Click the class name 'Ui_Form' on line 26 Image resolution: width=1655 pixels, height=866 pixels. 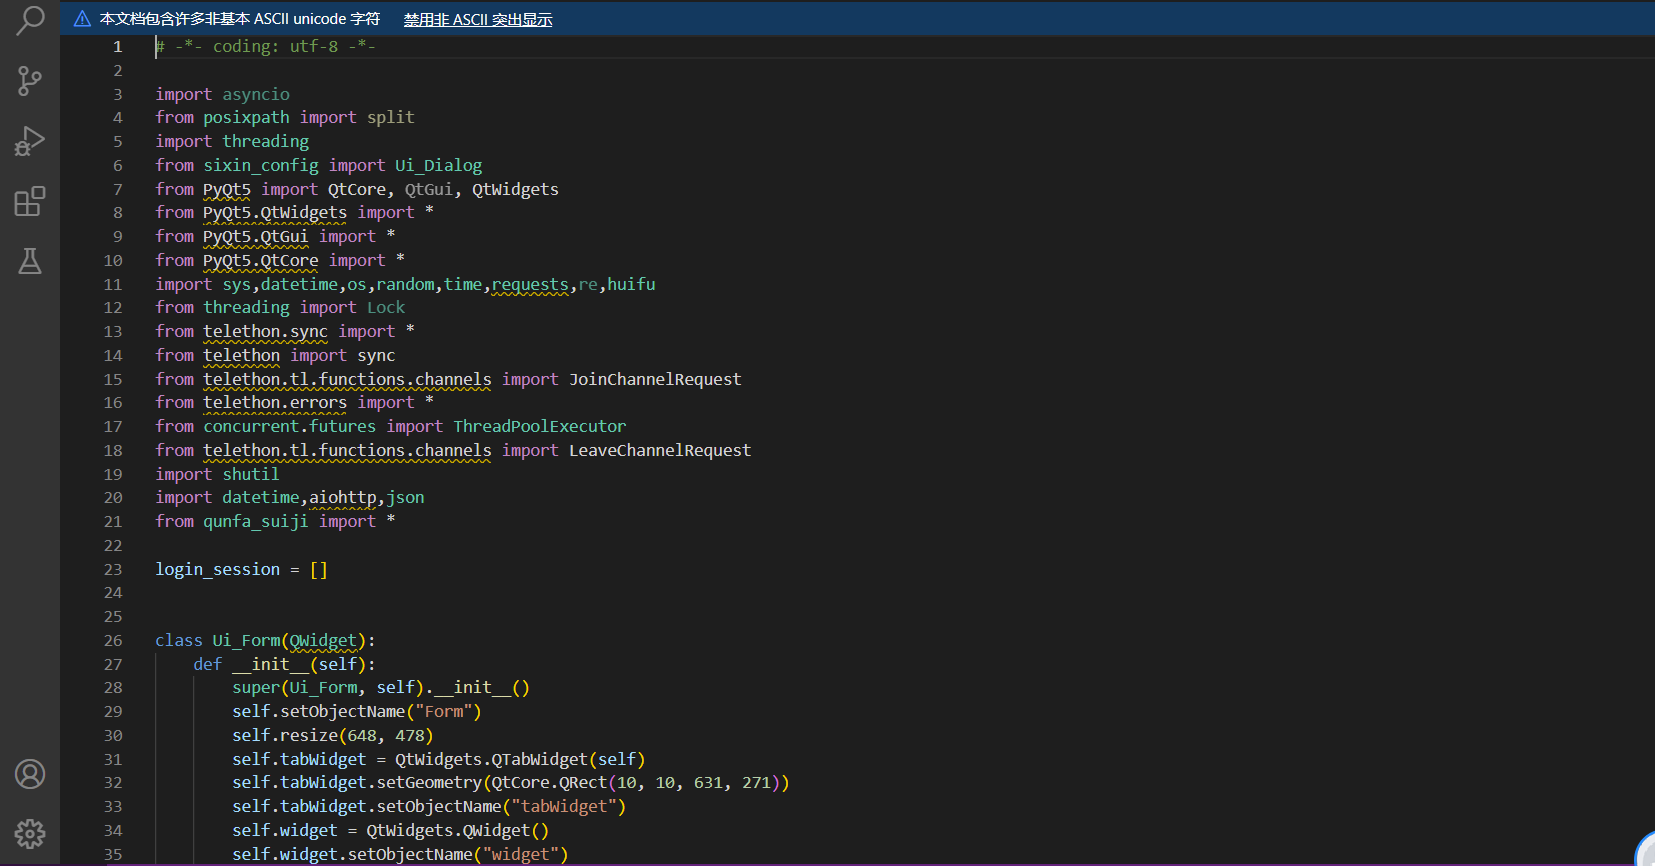(x=246, y=640)
